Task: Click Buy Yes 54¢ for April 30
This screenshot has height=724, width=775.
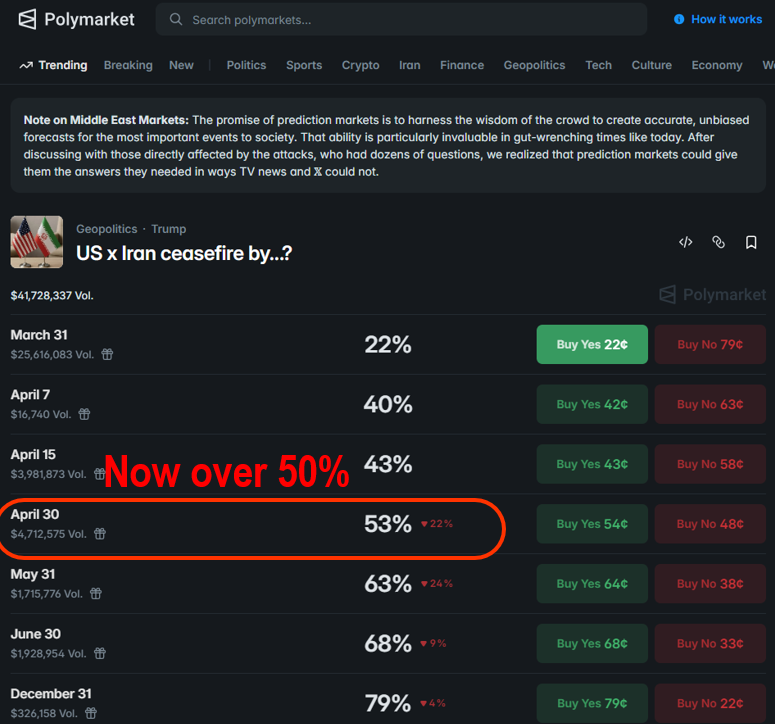Action: pos(592,524)
